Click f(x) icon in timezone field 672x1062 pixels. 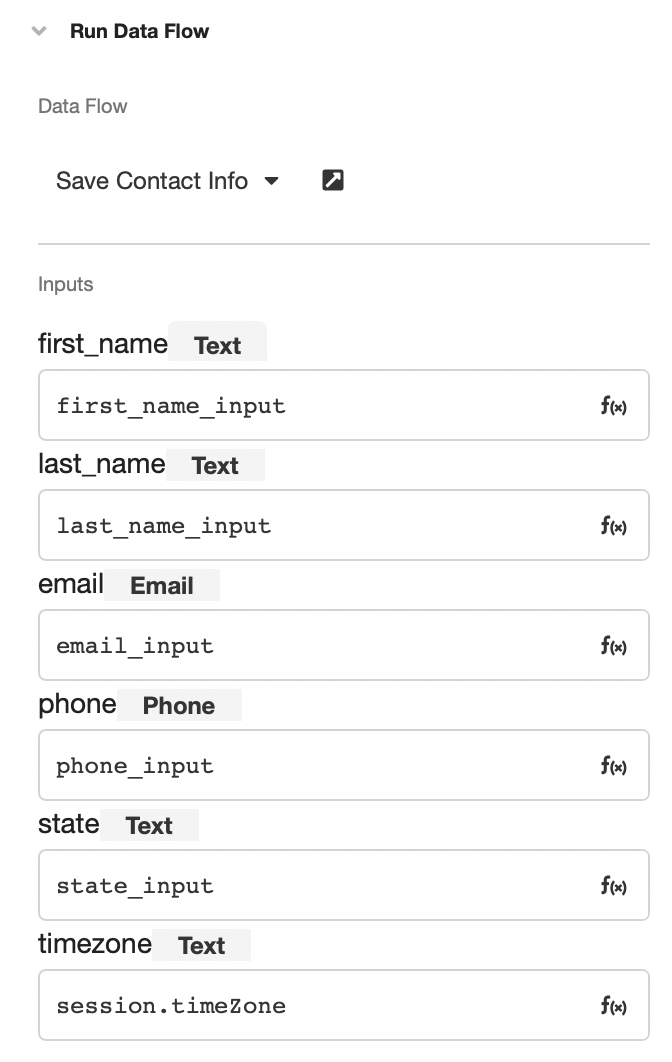[614, 1005]
